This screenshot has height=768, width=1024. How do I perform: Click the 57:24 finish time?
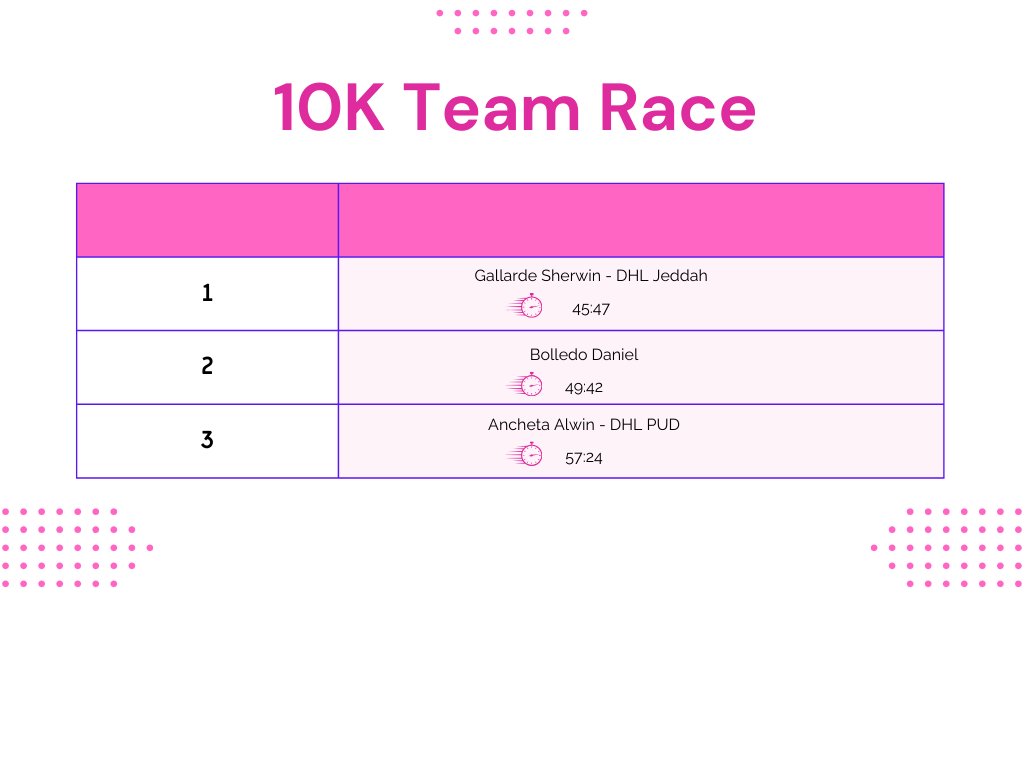pos(584,459)
